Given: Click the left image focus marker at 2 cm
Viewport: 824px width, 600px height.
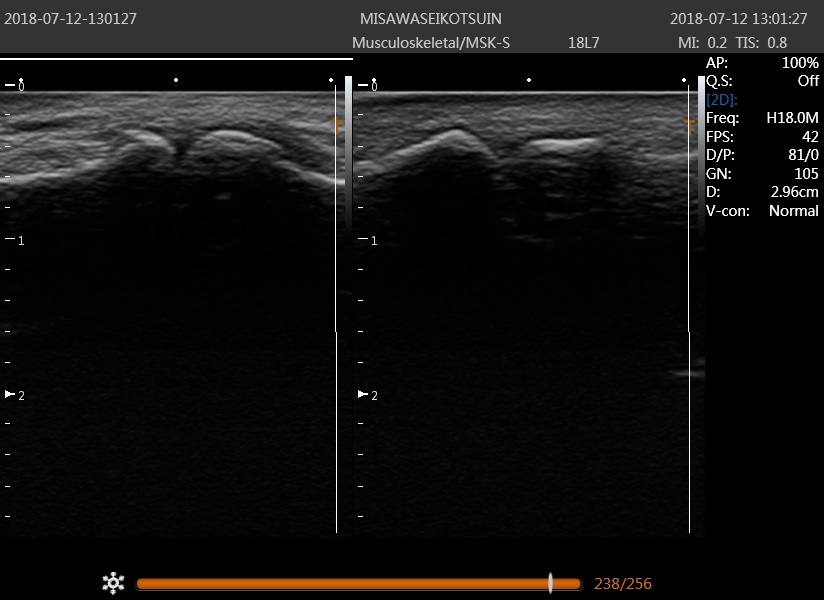Looking at the screenshot, I should coord(10,394).
